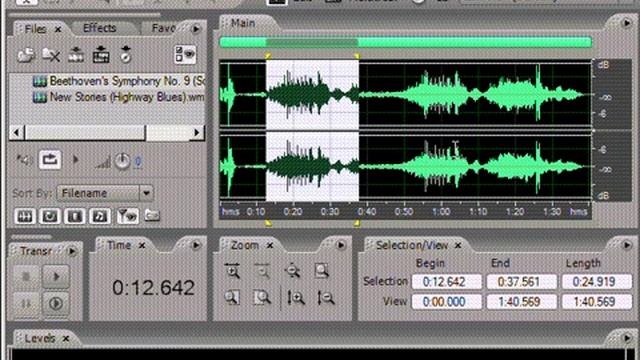Switch to the Favorites tab
The width and height of the screenshot is (640, 360).
[x=163, y=28]
